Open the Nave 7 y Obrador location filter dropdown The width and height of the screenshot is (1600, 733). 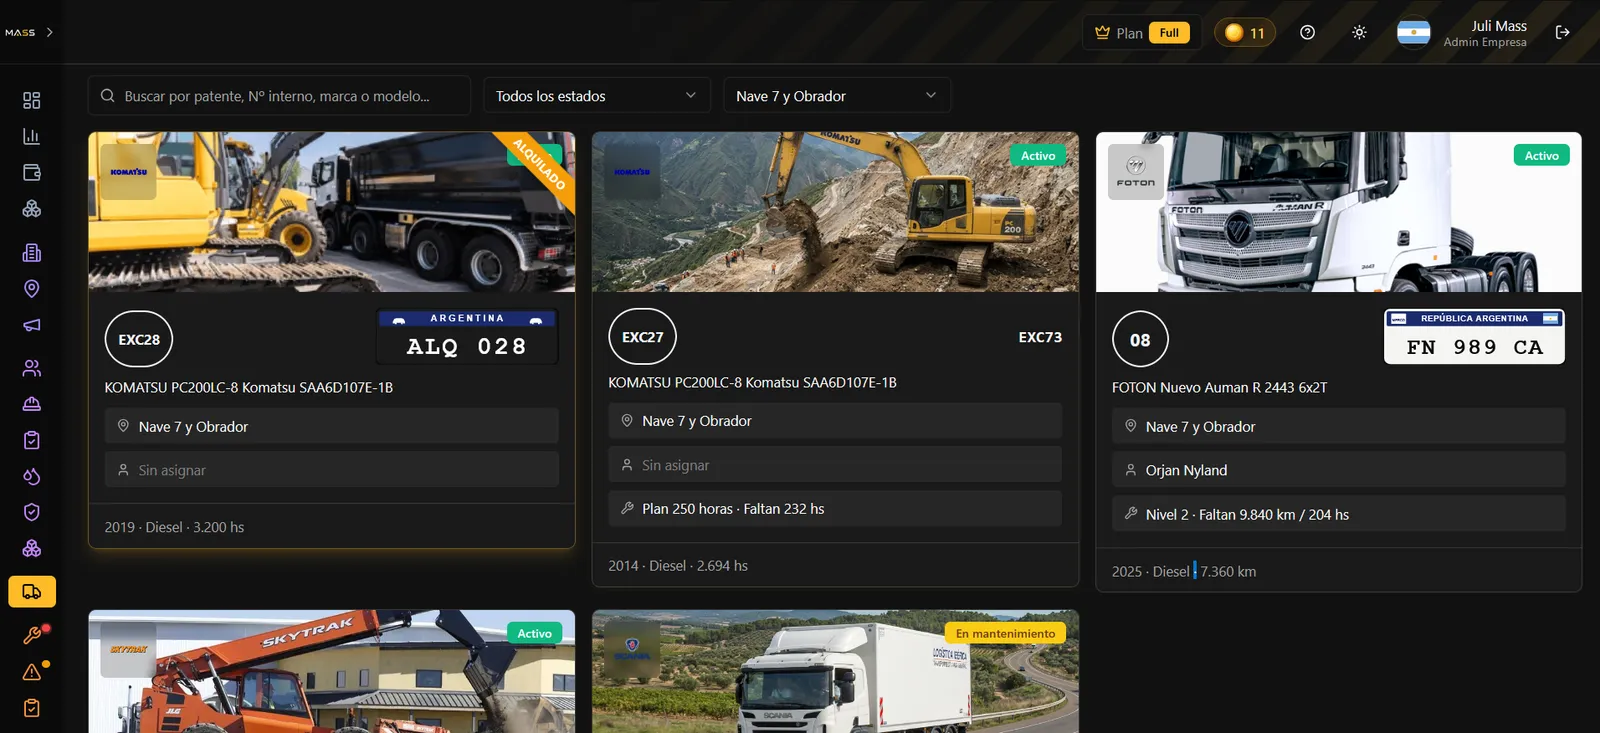[837, 96]
